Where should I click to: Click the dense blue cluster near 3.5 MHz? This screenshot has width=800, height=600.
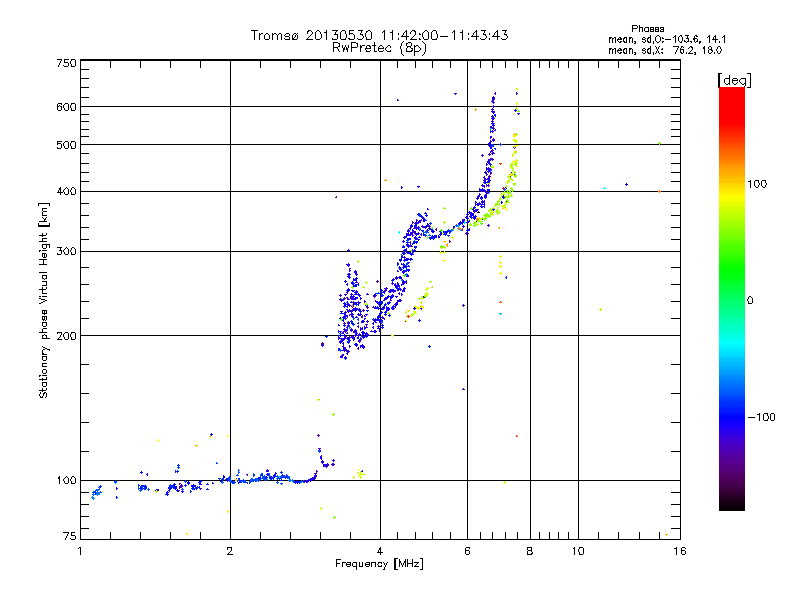[x=352, y=311]
